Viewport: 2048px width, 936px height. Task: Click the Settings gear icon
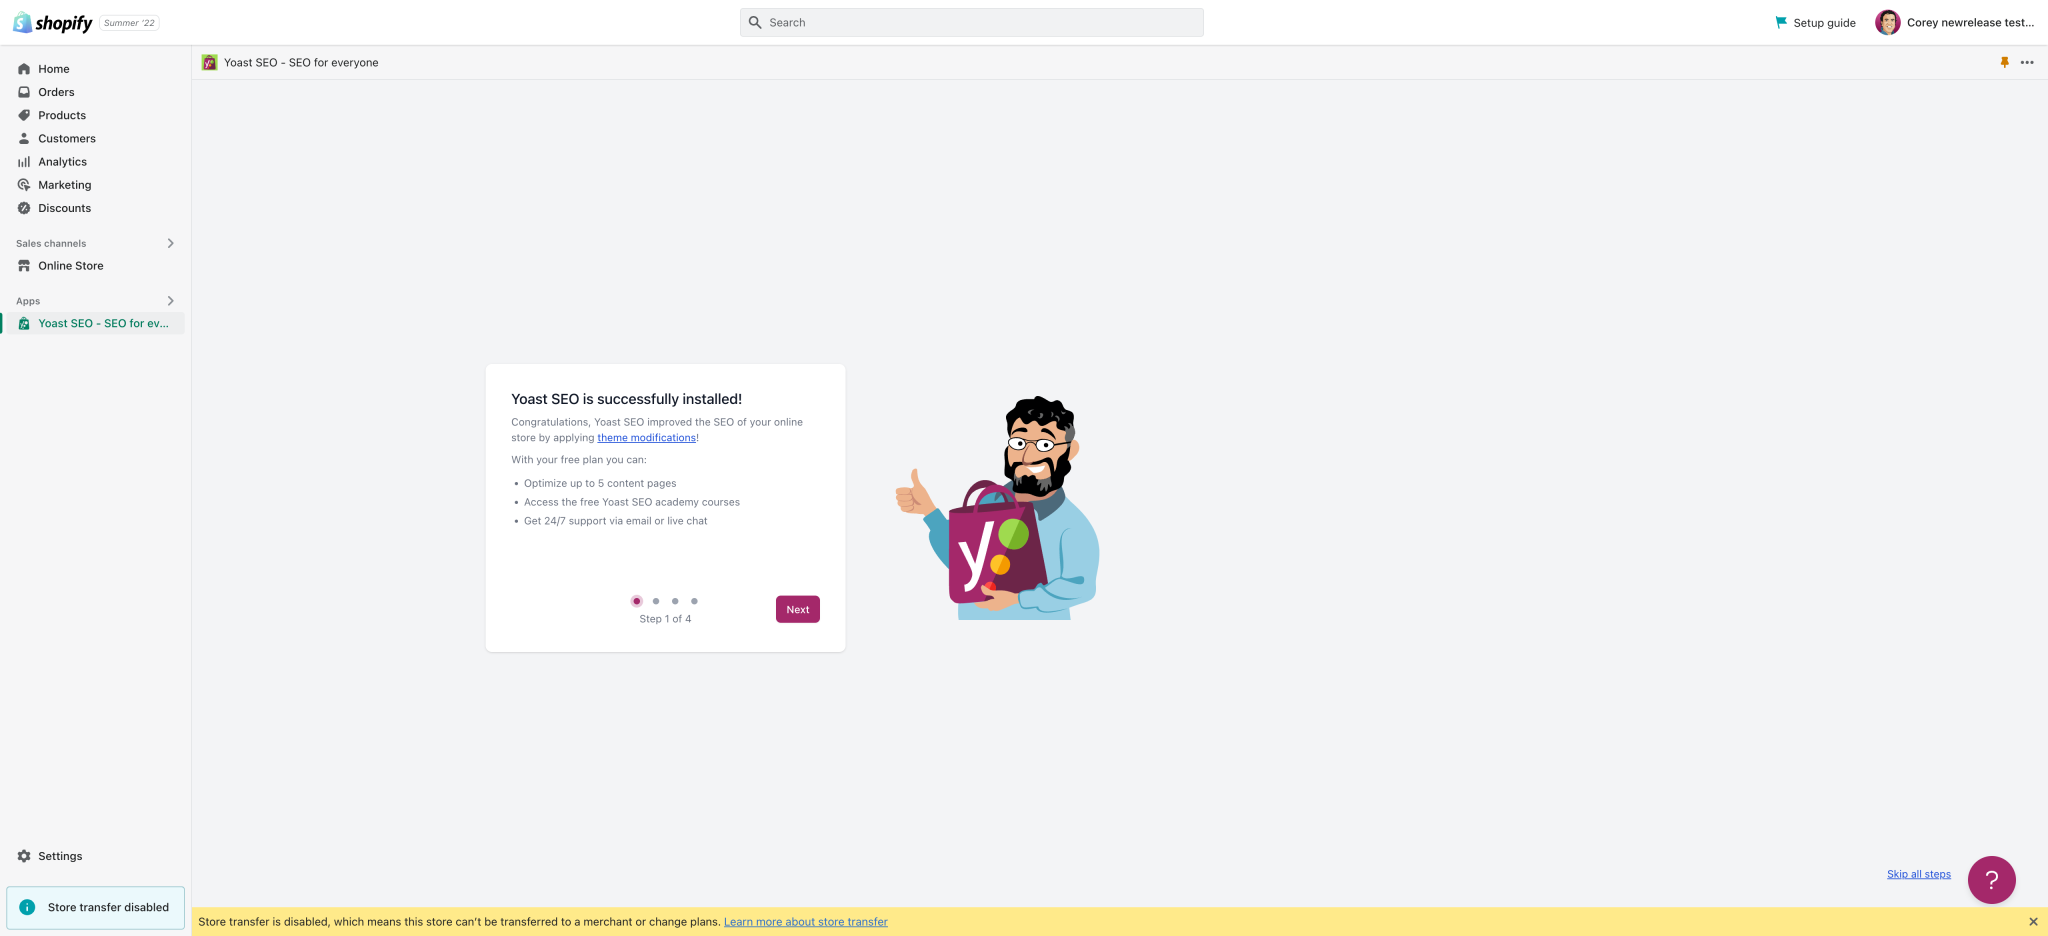pos(24,856)
